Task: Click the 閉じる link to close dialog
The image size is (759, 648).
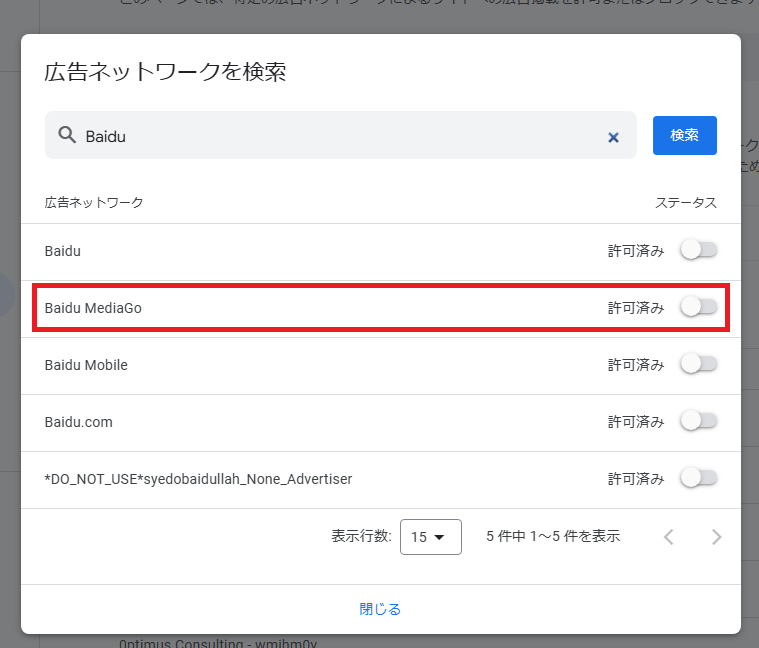Action: (380, 609)
